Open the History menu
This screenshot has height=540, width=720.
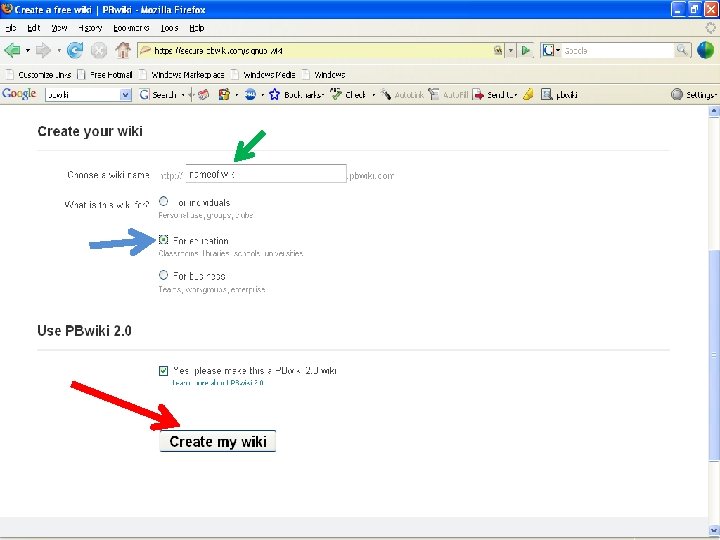pos(90,28)
